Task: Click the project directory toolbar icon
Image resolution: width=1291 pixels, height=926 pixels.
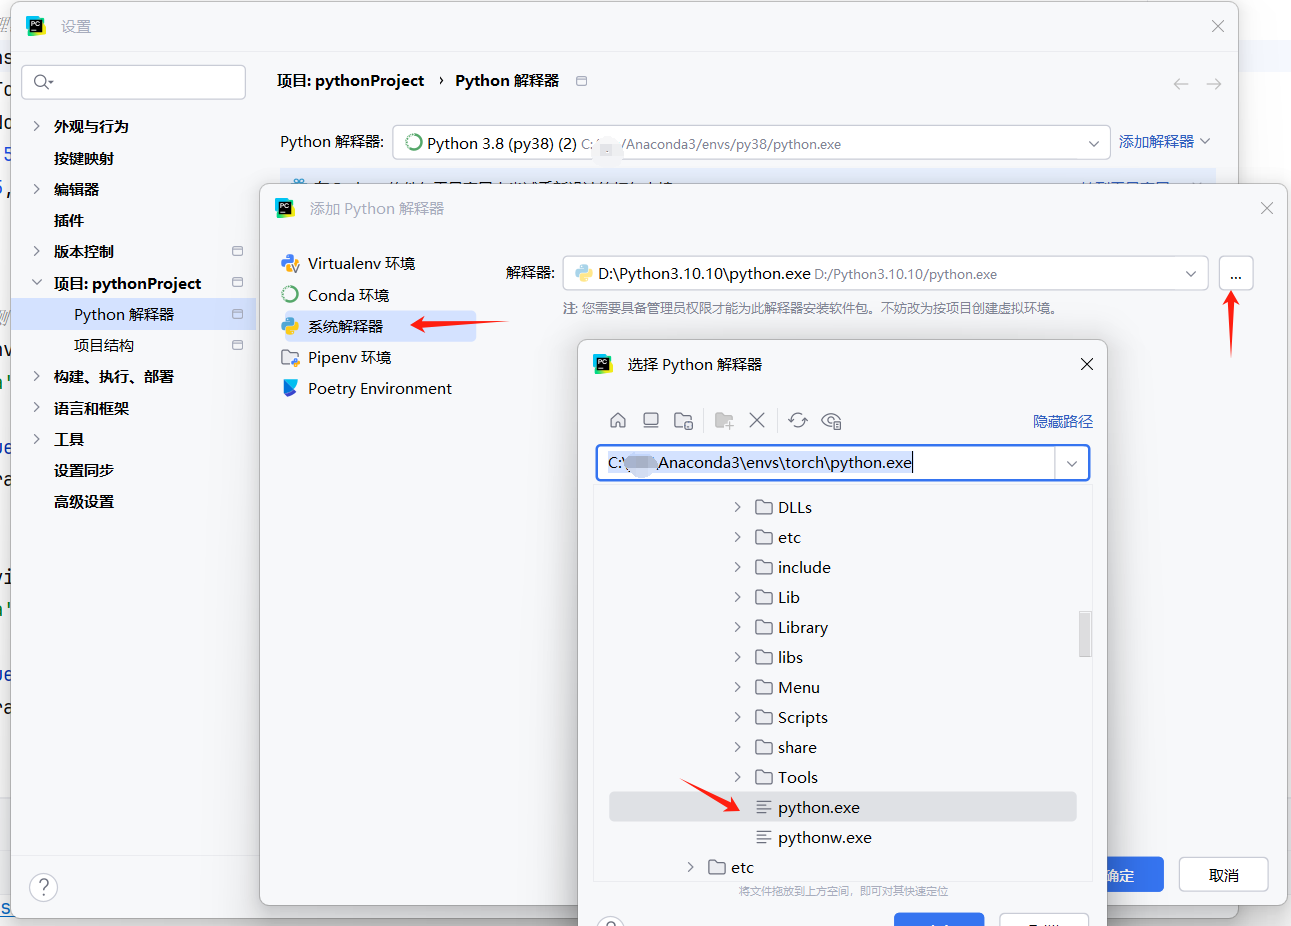Action: [x=684, y=420]
